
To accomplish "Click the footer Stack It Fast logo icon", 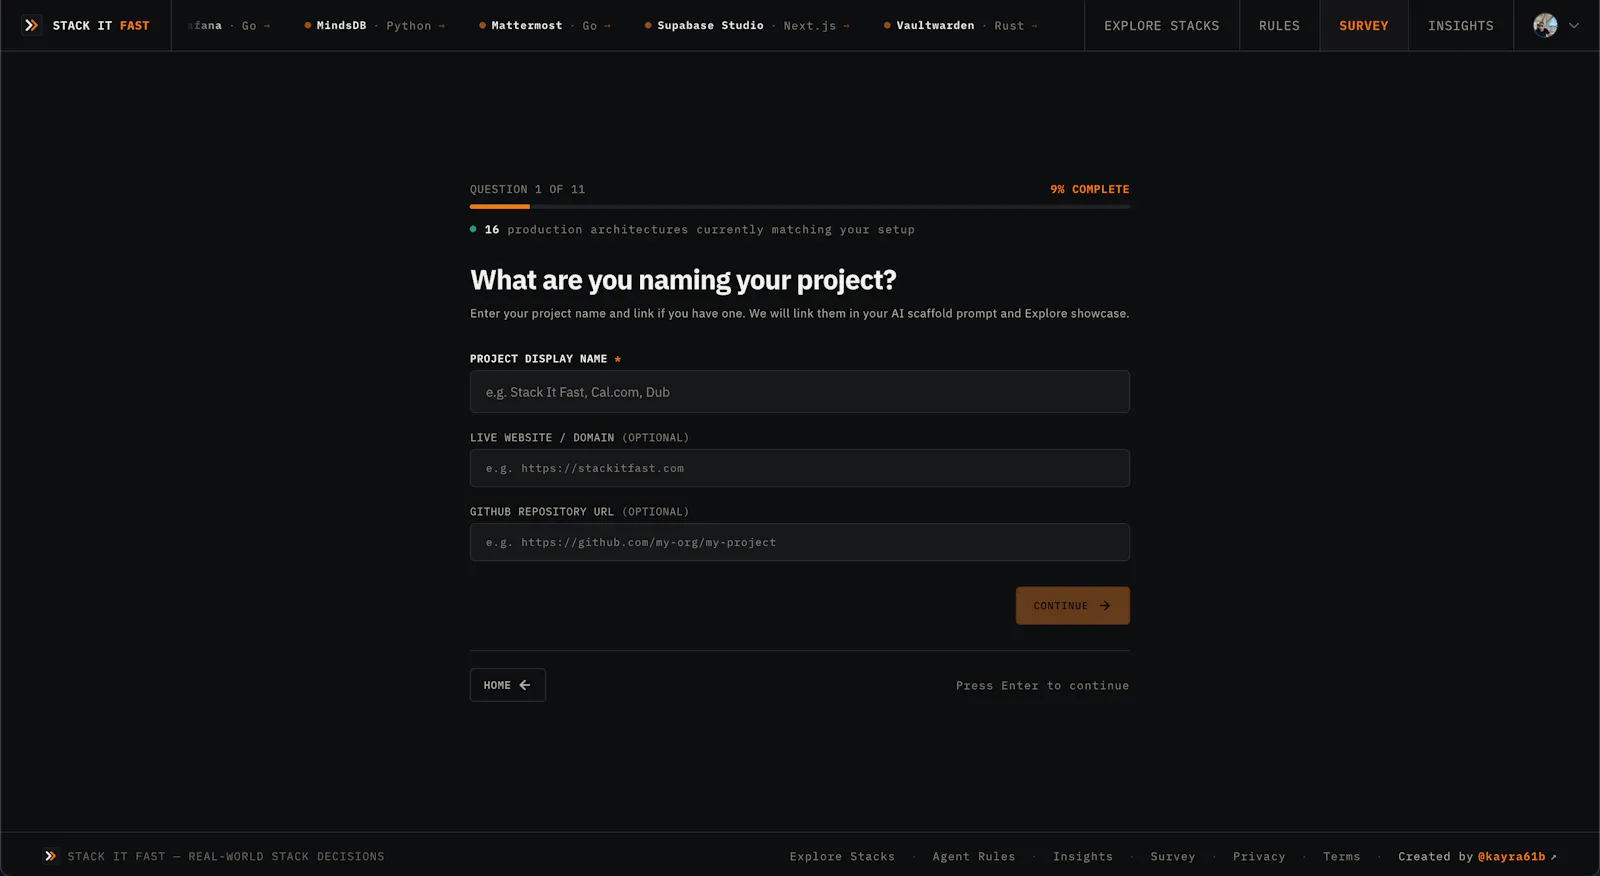I will (50, 856).
